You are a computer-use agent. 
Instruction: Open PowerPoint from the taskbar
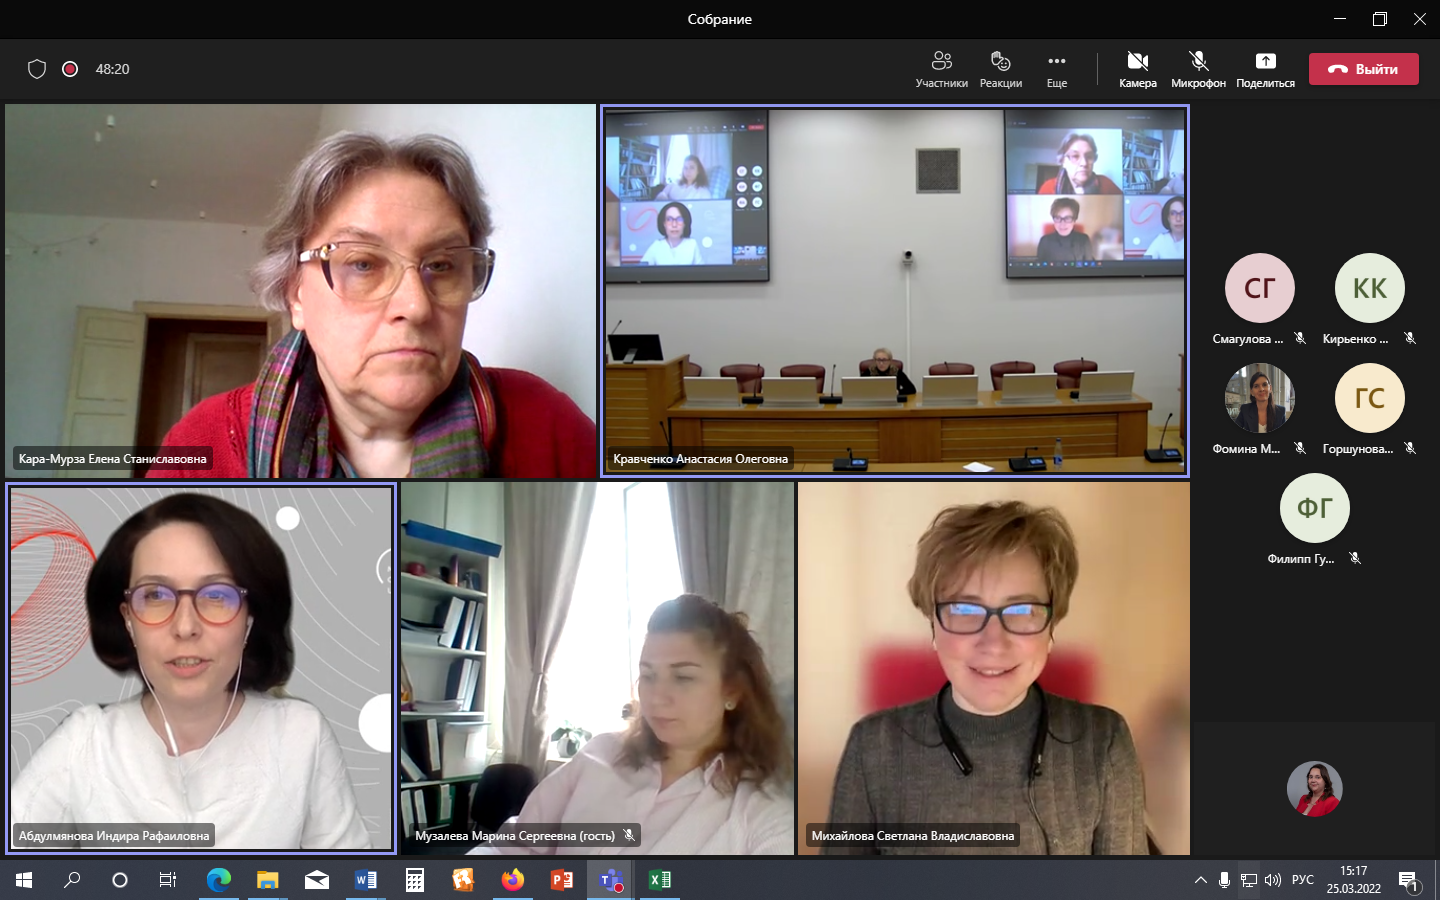(562, 880)
